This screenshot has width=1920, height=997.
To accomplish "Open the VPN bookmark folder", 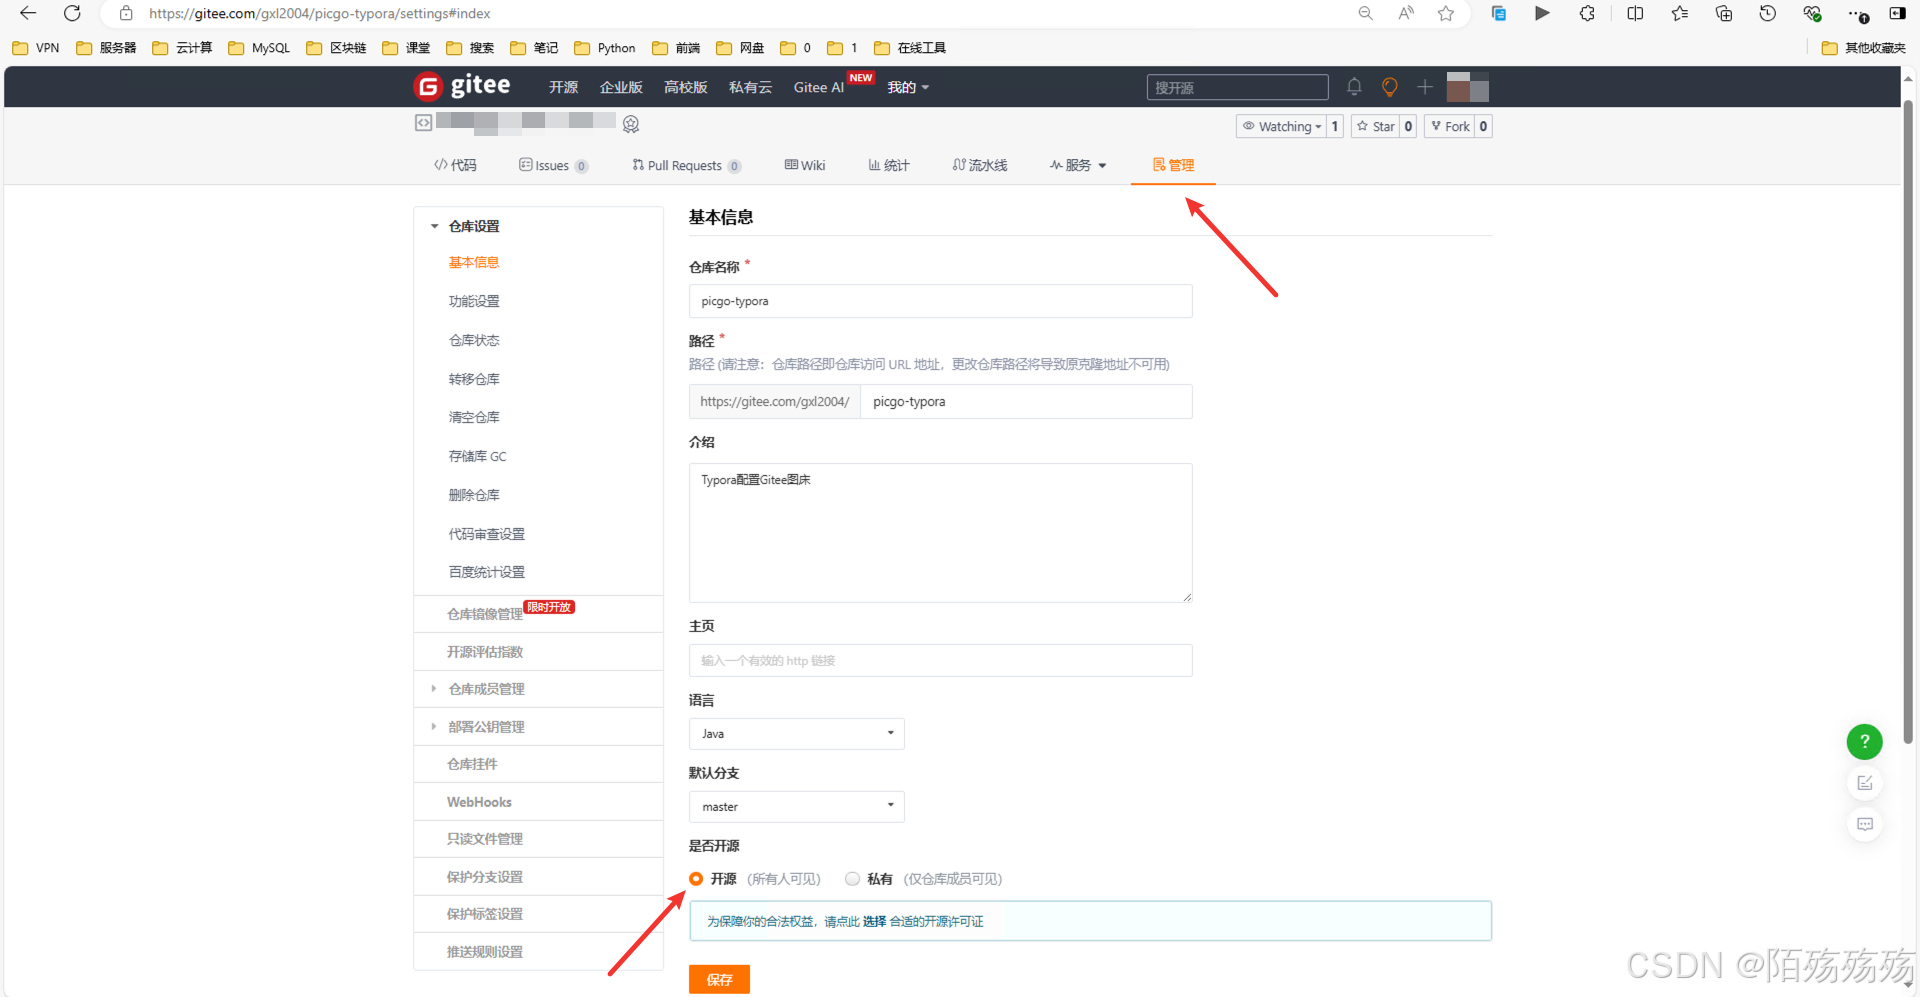I will tap(36, 48).
